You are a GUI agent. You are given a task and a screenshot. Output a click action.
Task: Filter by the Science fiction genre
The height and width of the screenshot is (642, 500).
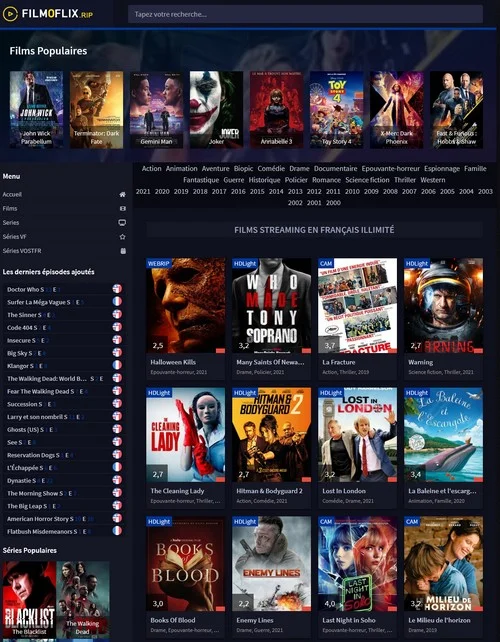point(367,180)
